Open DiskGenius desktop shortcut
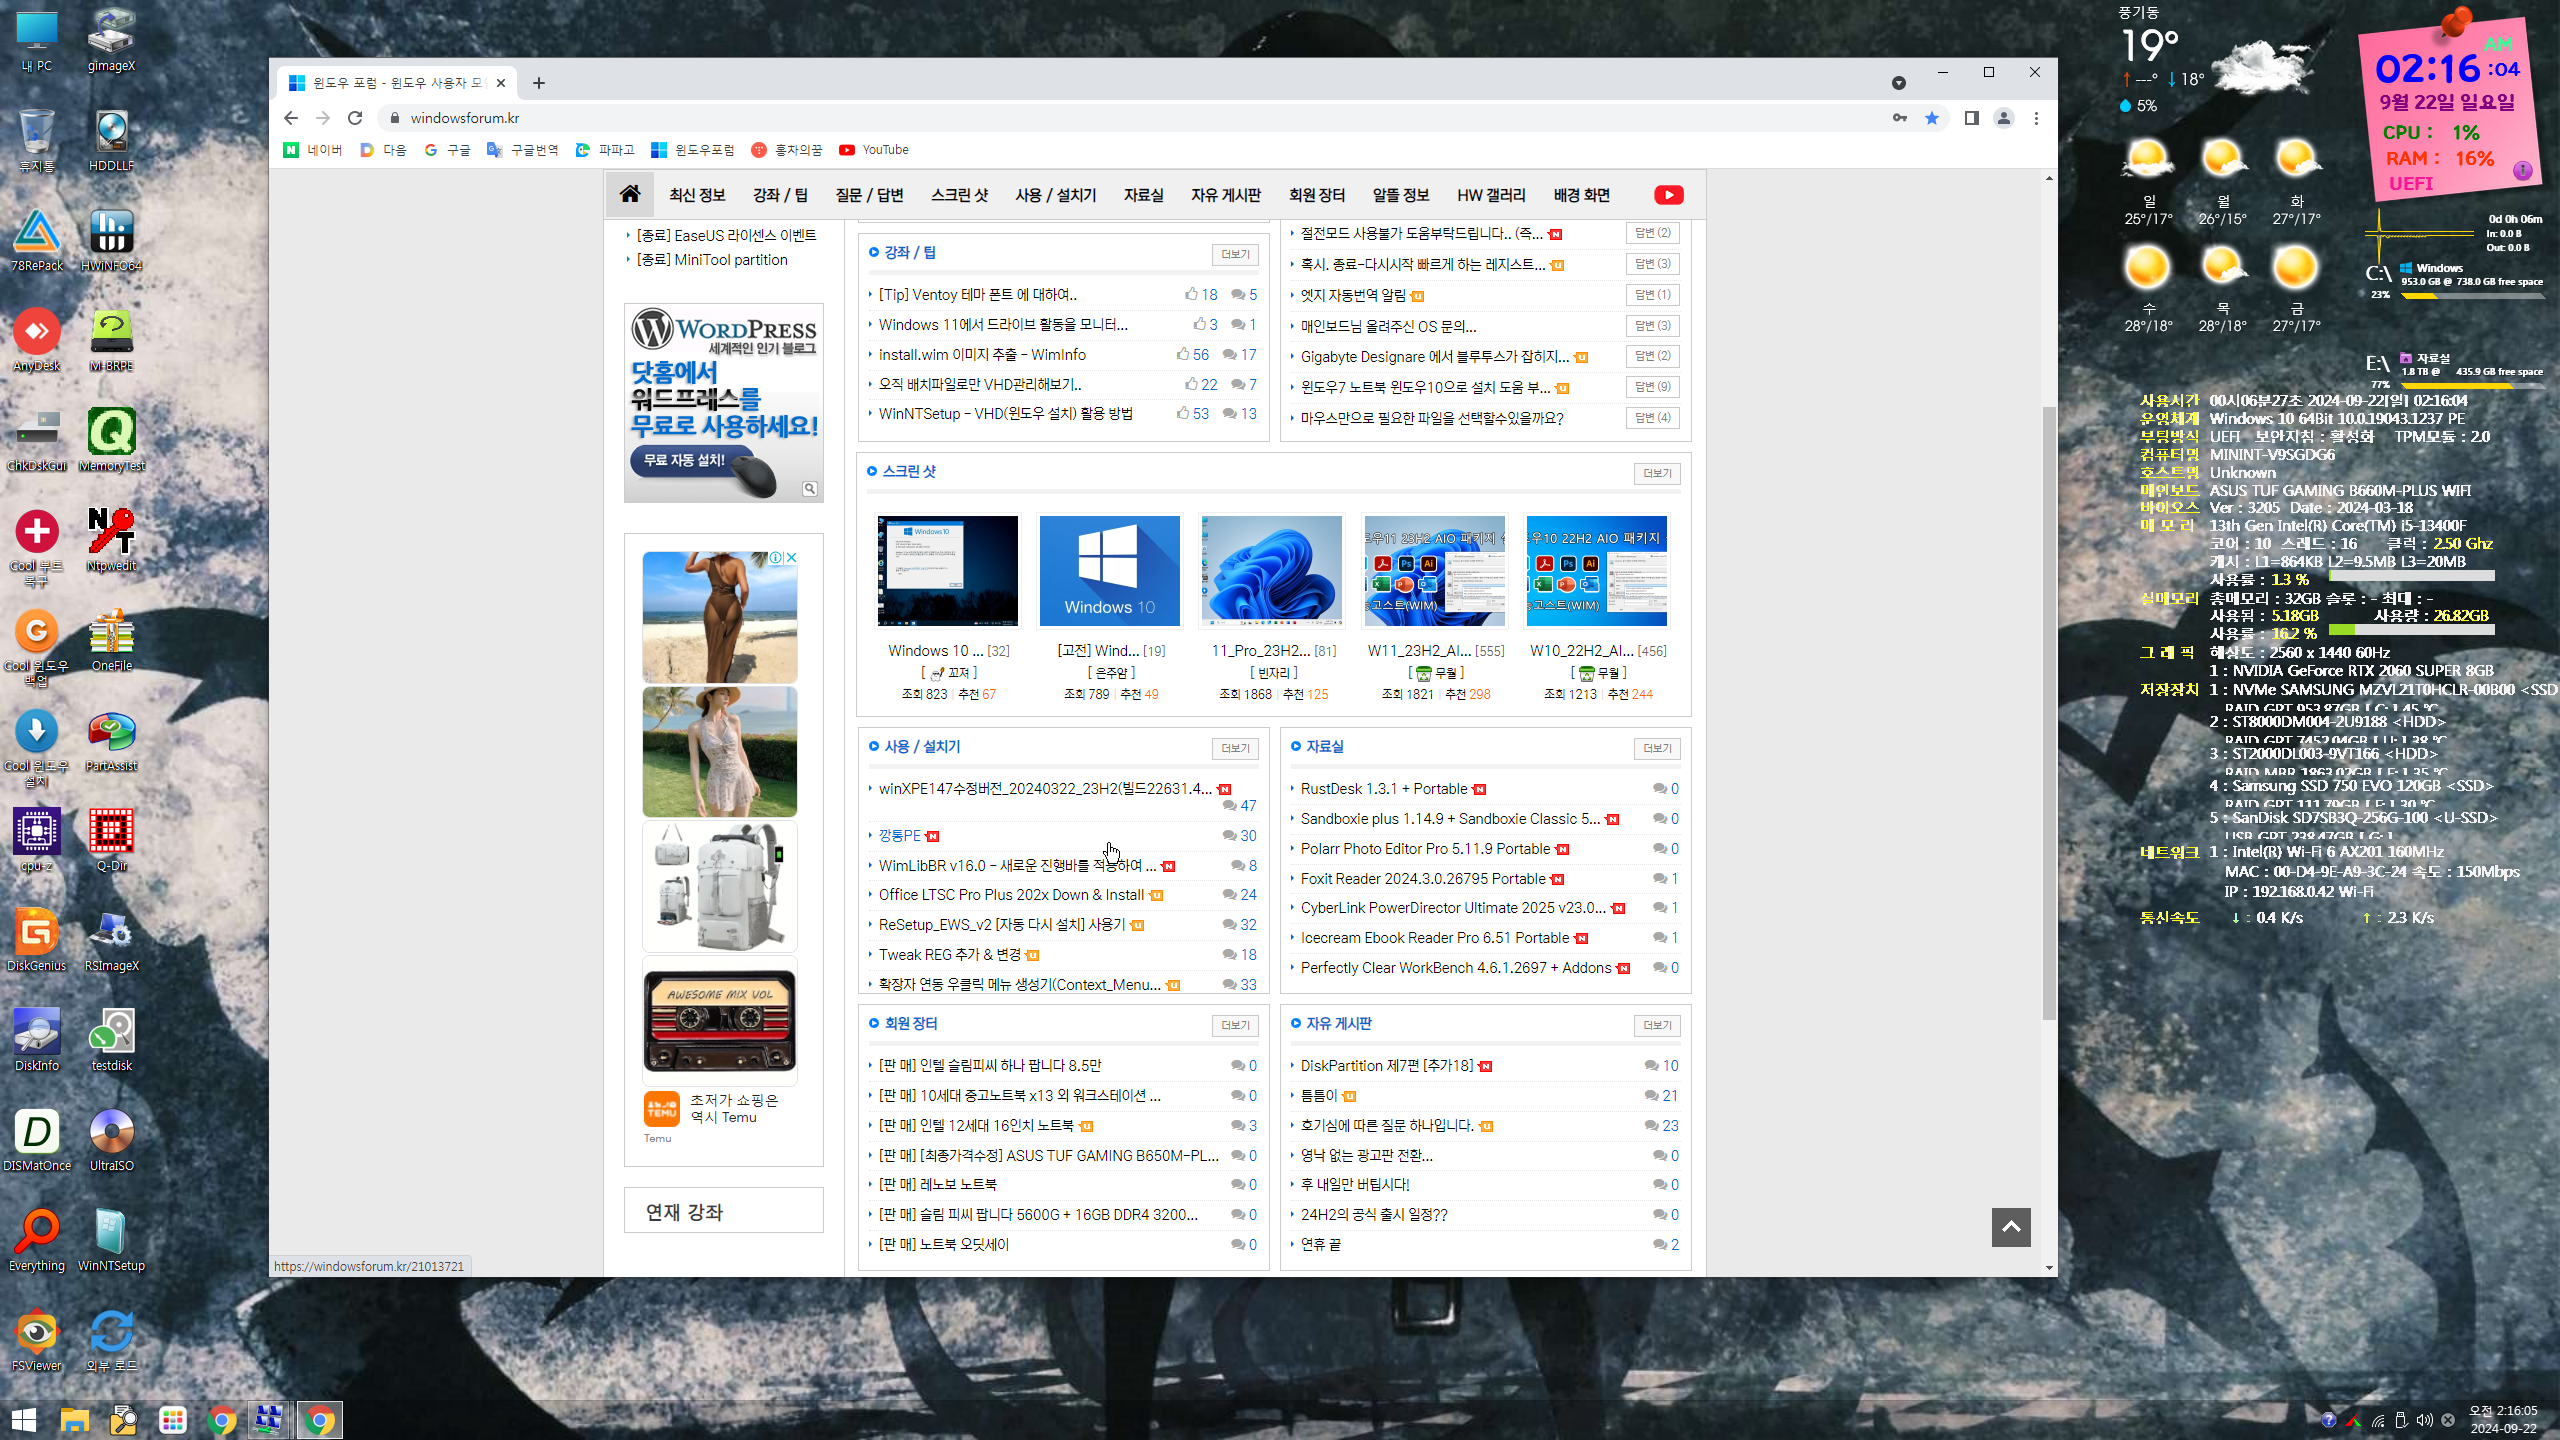2560x1440 pixels. 37,940
